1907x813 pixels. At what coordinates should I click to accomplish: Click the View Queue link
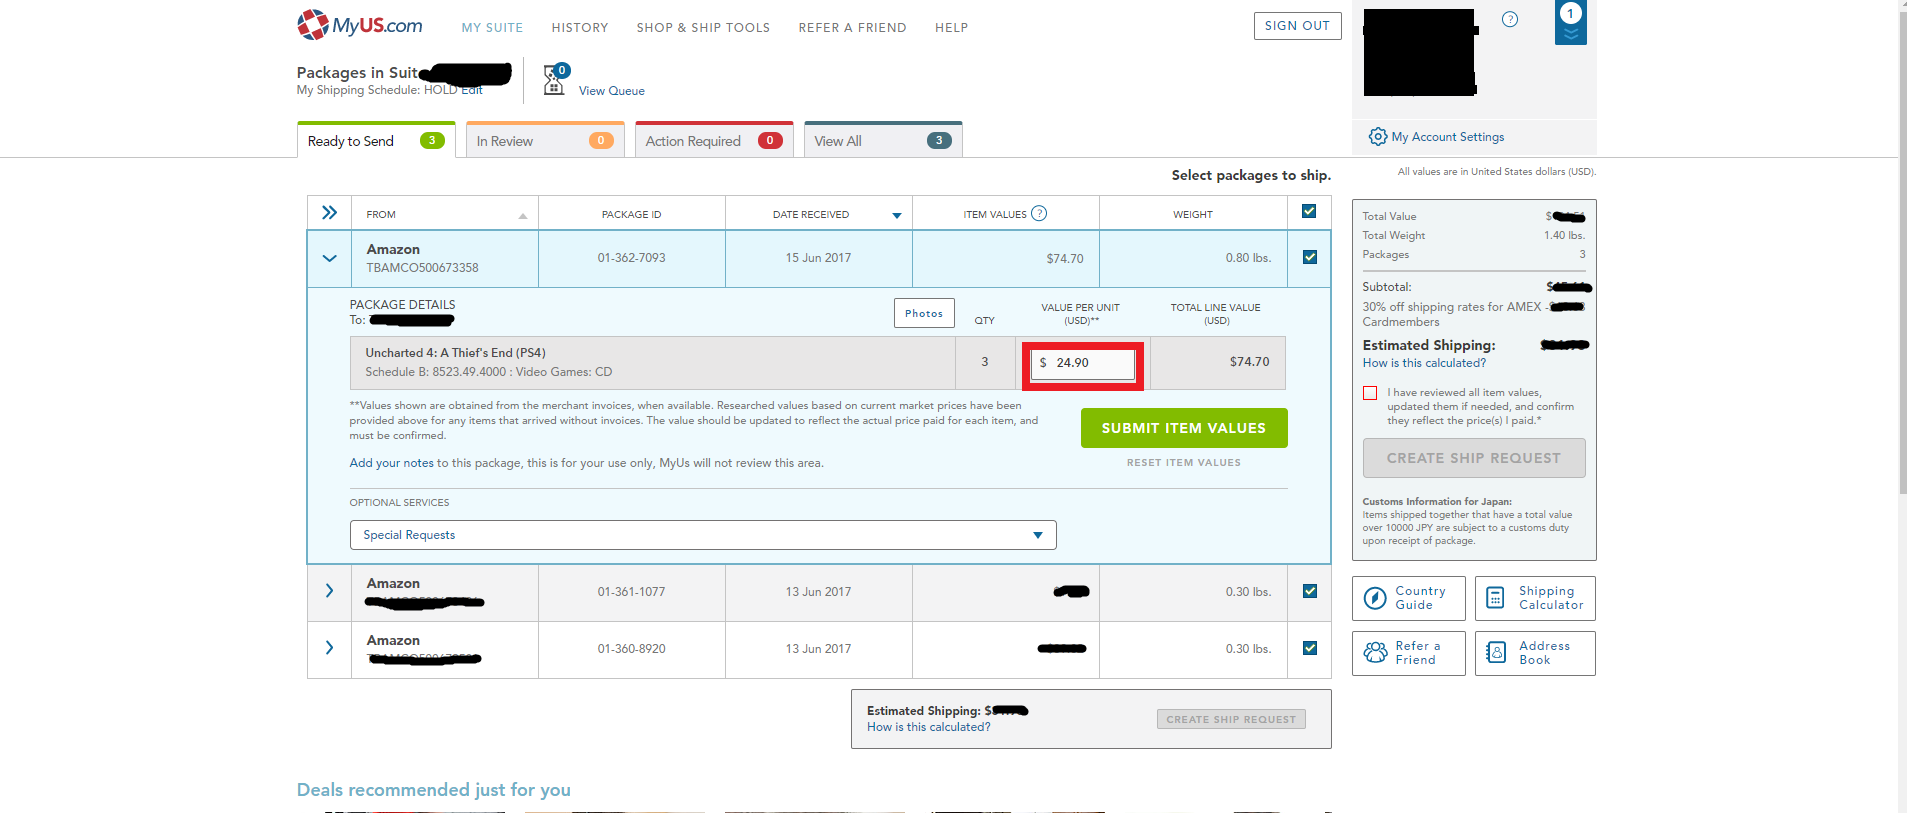pyautogui.click(x=611, y=91)
